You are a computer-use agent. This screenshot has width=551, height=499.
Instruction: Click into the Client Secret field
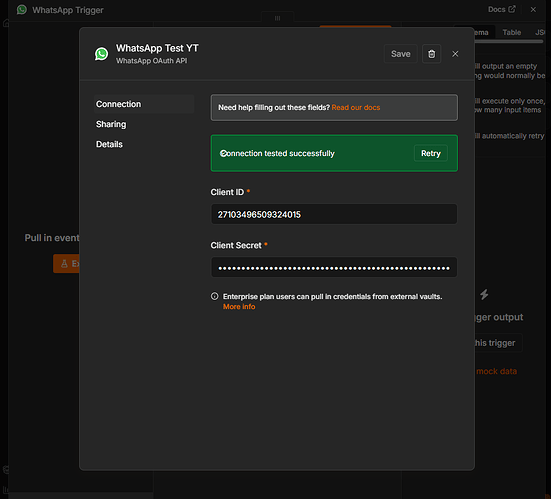tap(334, 267)
